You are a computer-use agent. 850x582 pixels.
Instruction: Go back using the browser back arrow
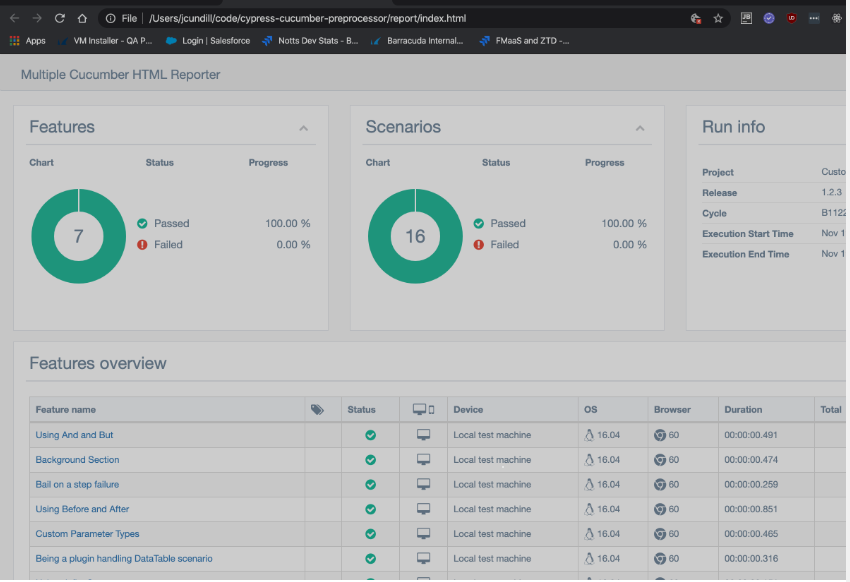tap(15, 18)
